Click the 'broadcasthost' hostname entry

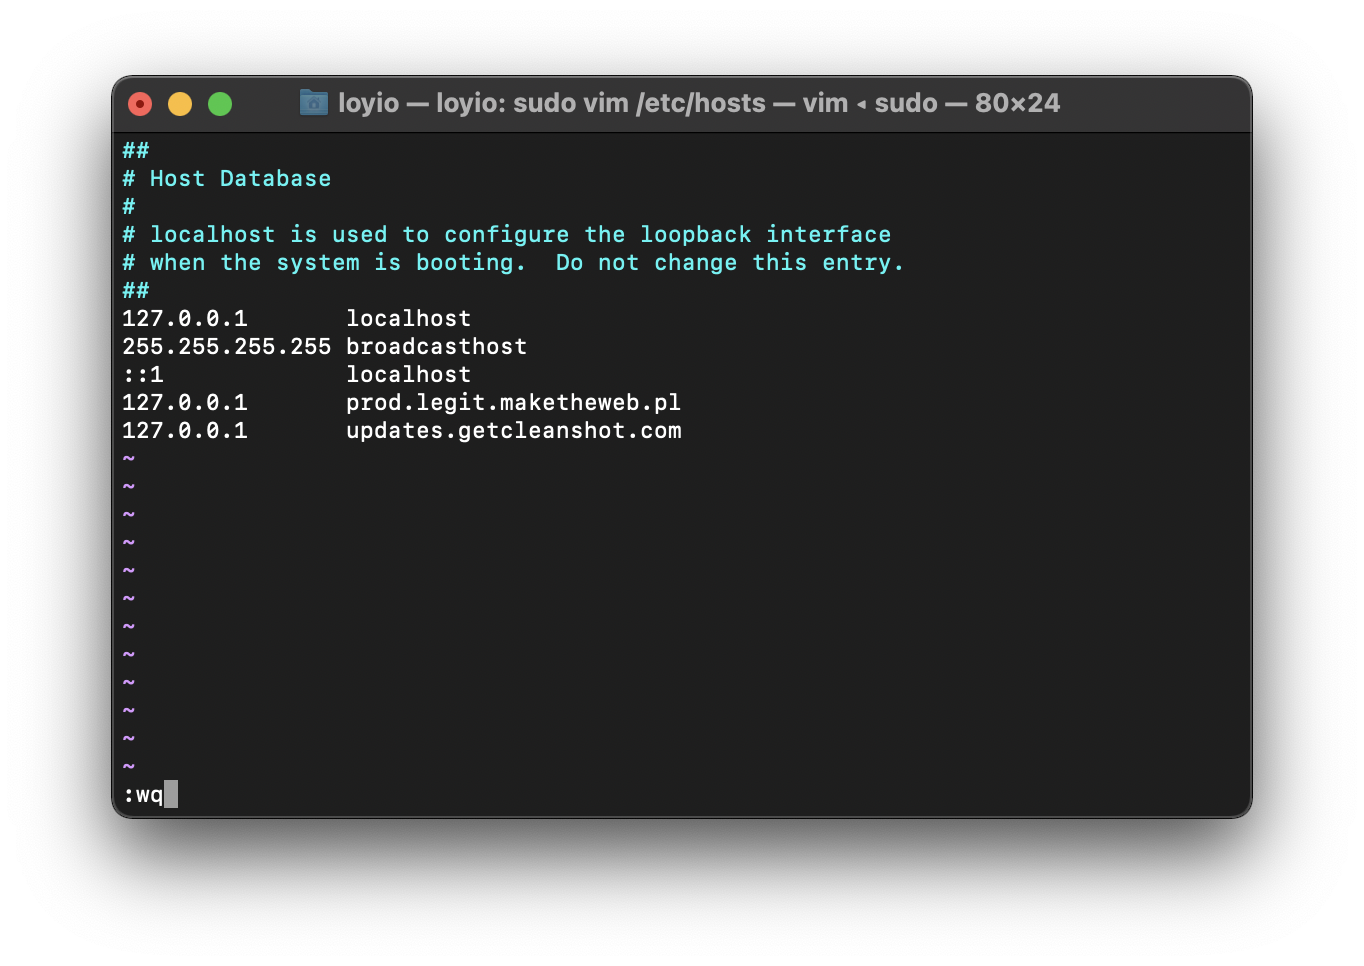click(x=436, y=347)
